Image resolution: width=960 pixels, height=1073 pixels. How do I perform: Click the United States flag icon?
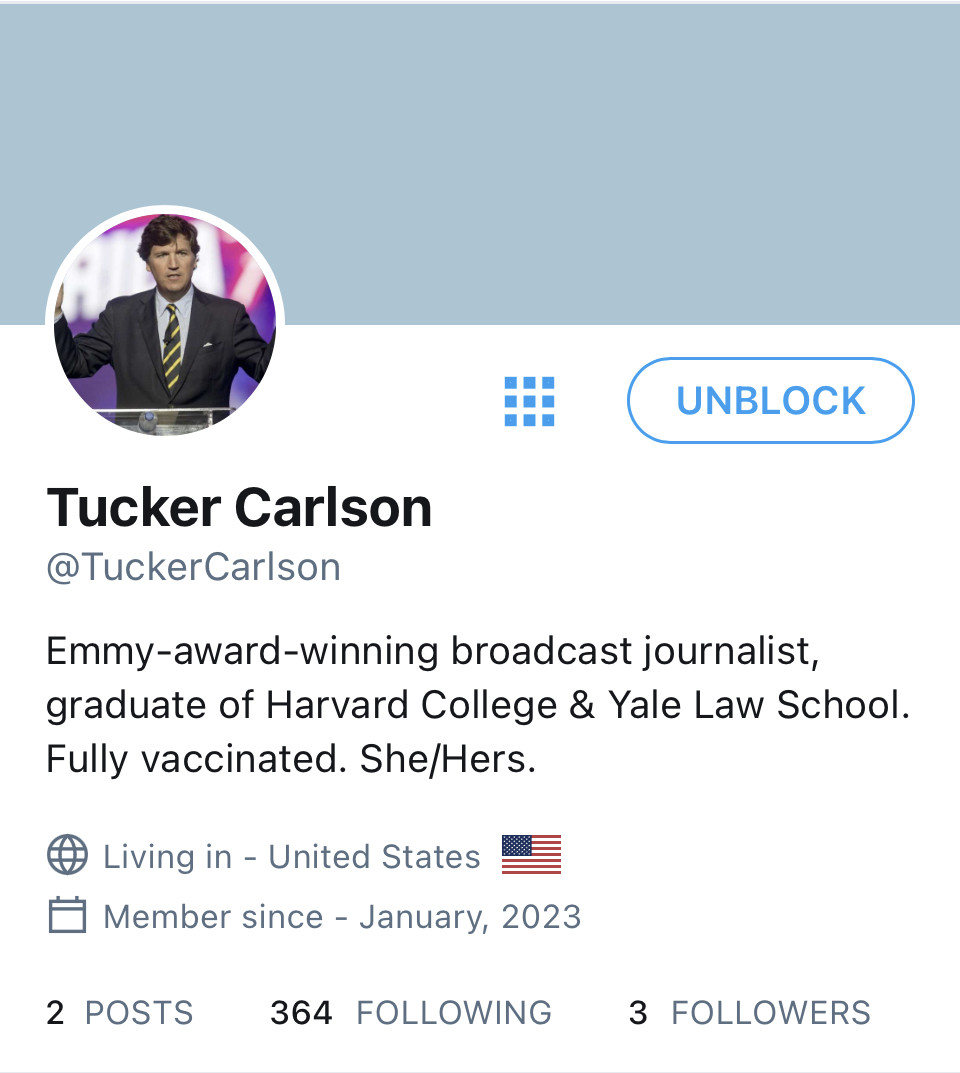(531, 855)
